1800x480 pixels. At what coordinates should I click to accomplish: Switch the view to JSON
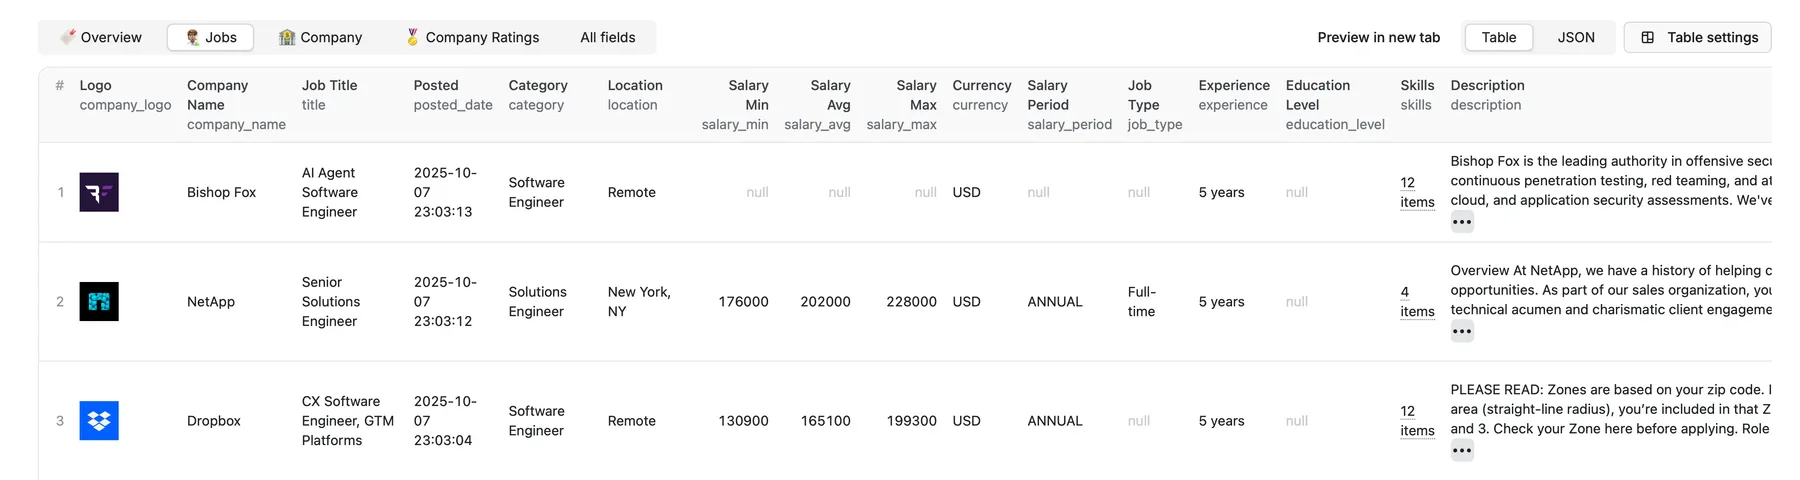coord(1576,37)
